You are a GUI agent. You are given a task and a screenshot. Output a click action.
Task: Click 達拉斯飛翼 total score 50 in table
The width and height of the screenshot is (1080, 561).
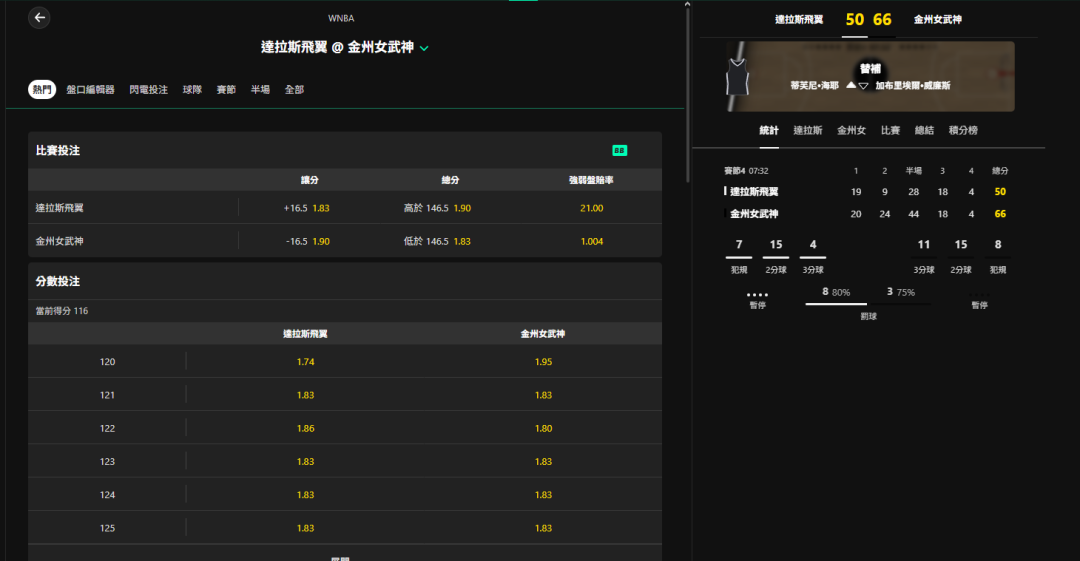1000,192
